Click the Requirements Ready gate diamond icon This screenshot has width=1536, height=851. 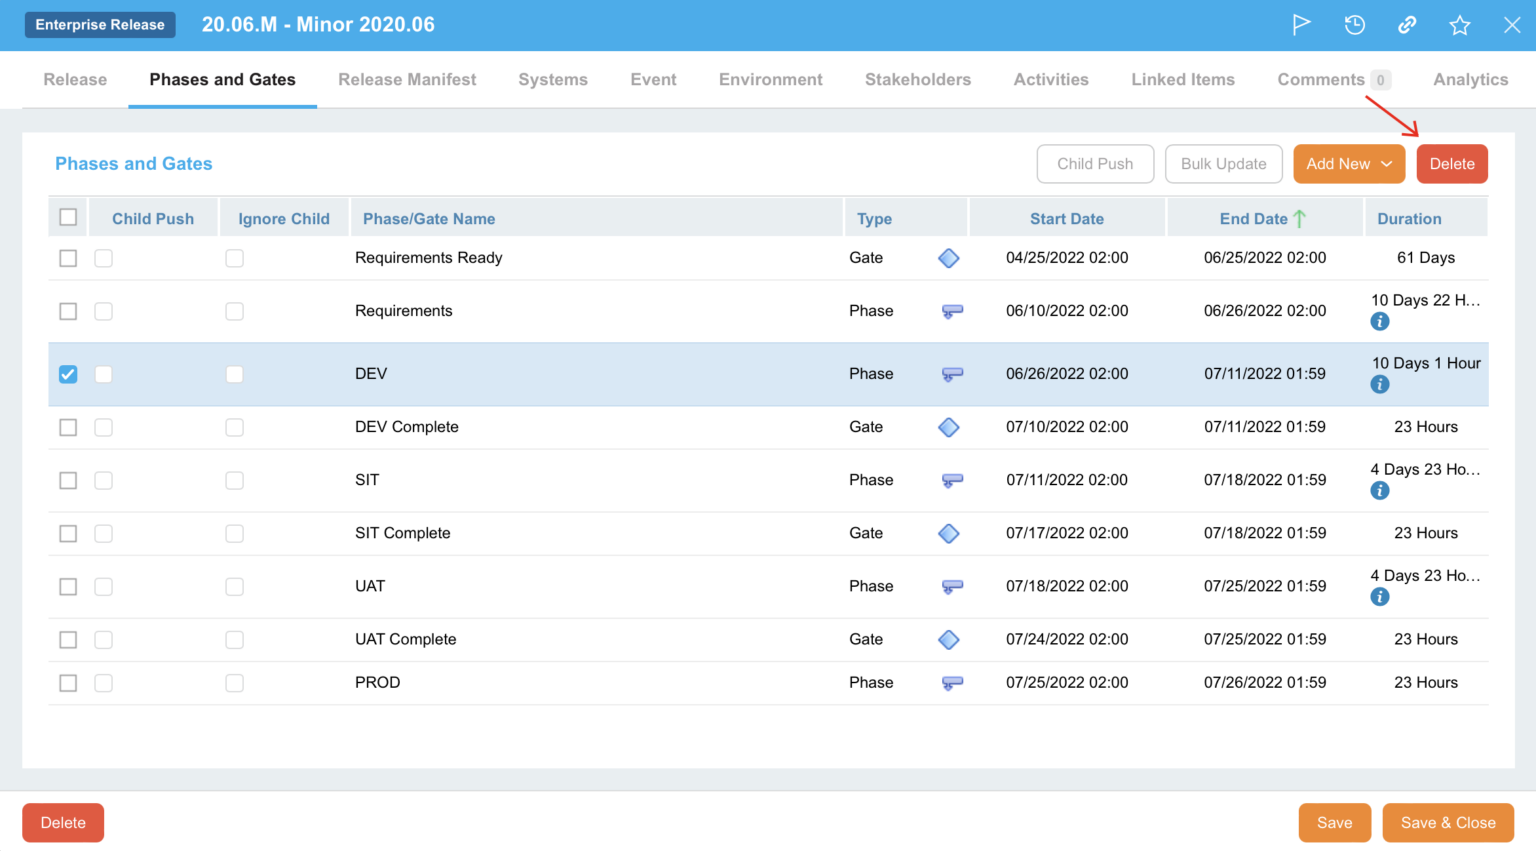[x=949, y=258]
